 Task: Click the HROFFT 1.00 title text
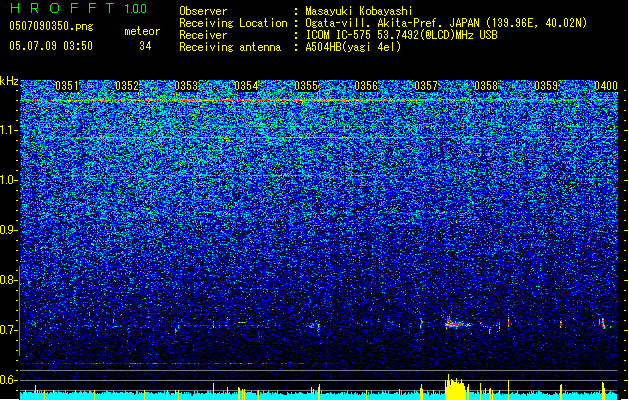[x=78, y=8]
